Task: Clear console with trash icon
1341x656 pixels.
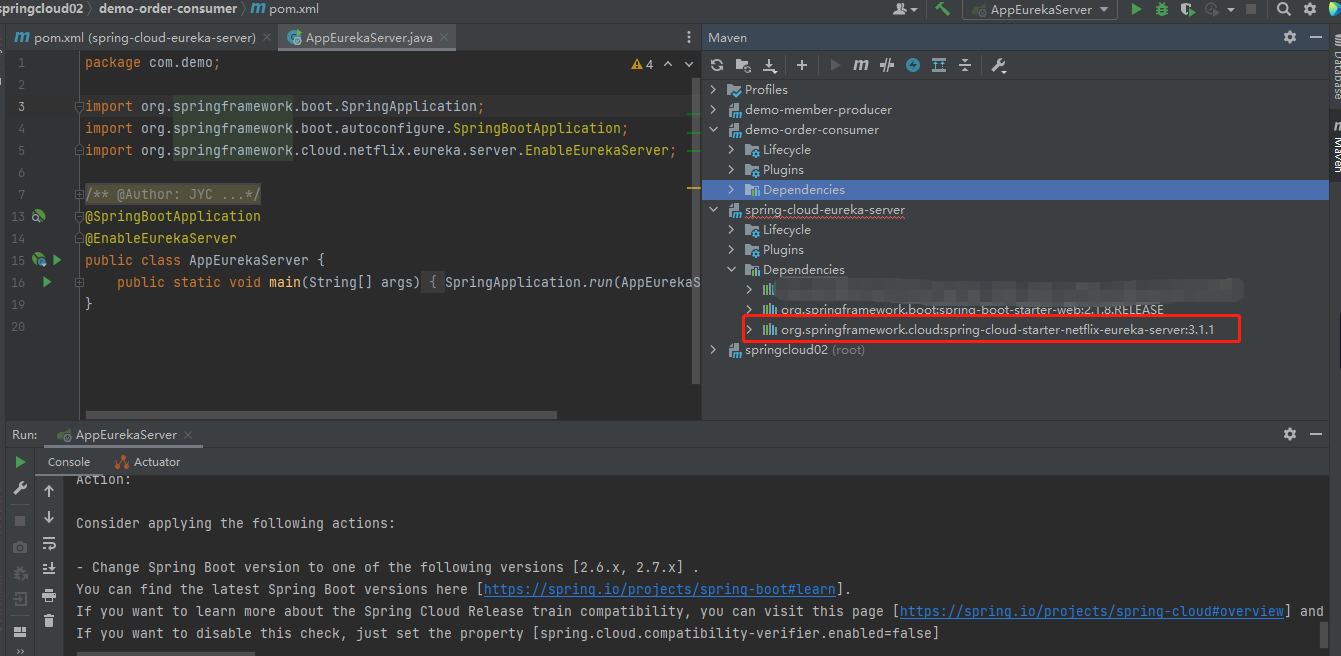Action: [49, 621]
